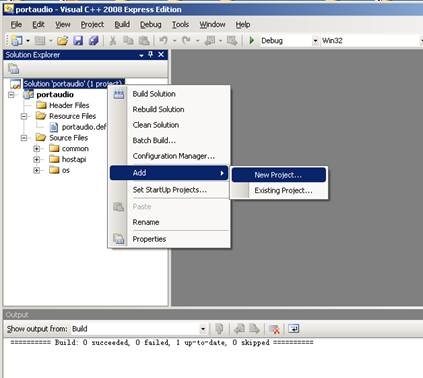Open the File menu

pyautogui.click(x=16, y=24)
